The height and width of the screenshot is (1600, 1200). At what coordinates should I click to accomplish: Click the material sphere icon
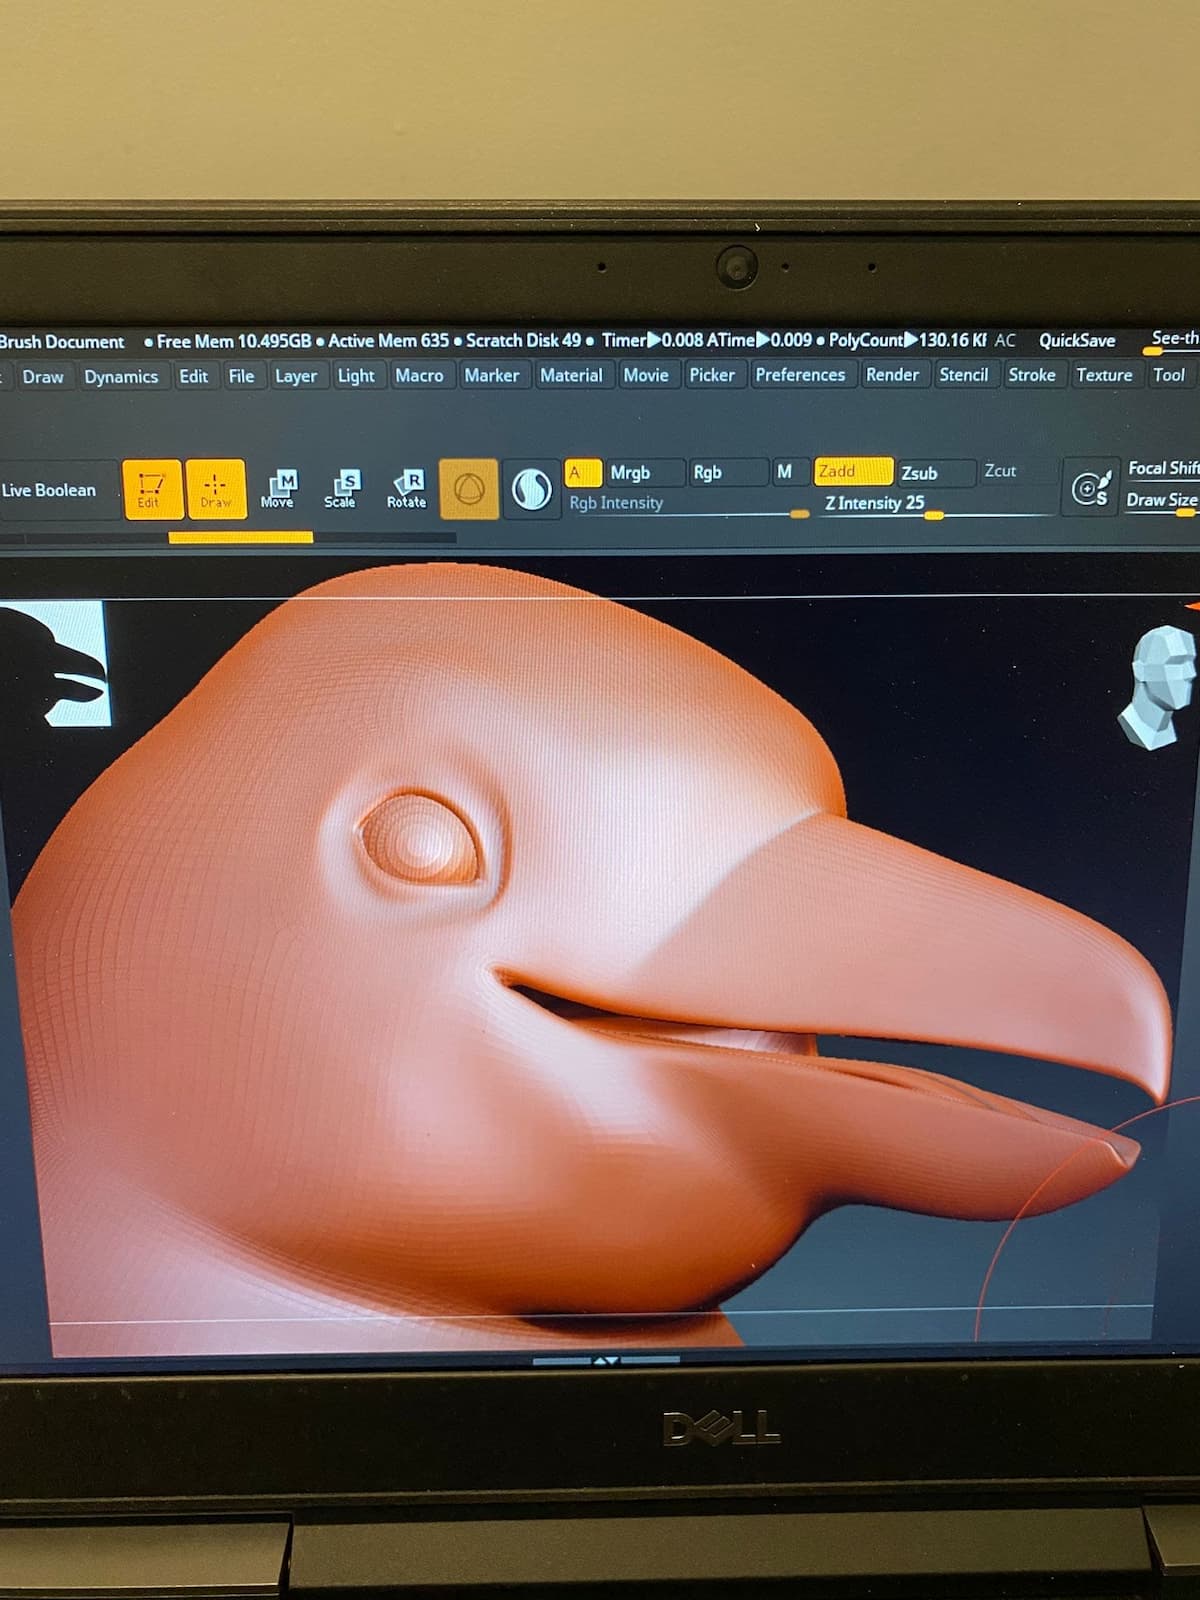(x=531, y=490)
